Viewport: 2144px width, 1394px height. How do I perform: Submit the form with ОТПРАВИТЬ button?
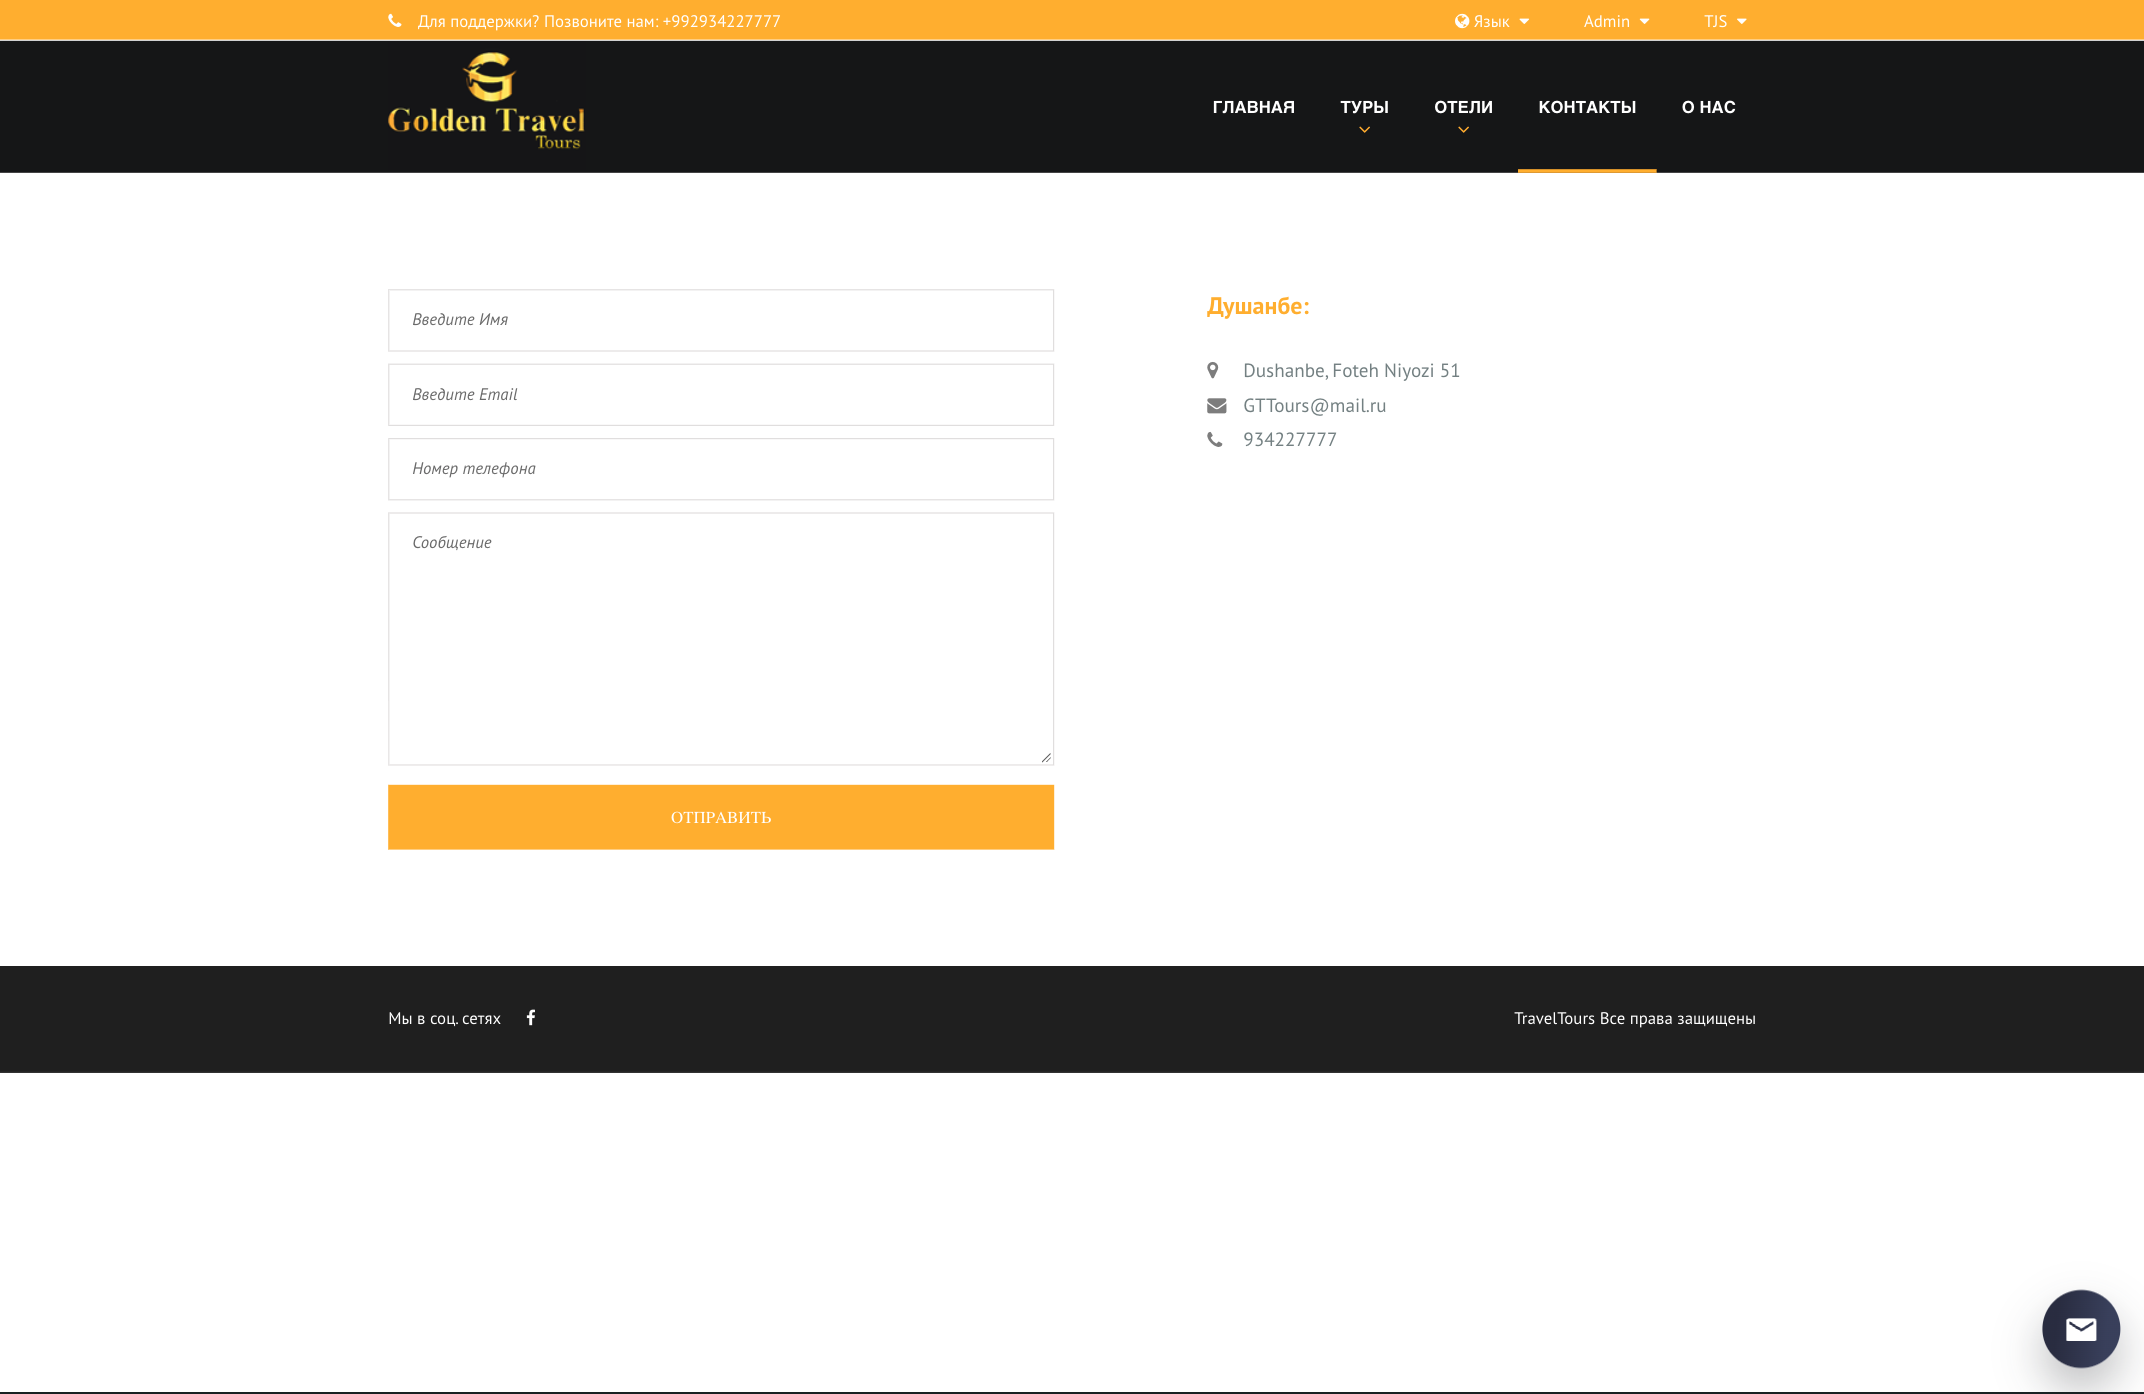point(721,817)
